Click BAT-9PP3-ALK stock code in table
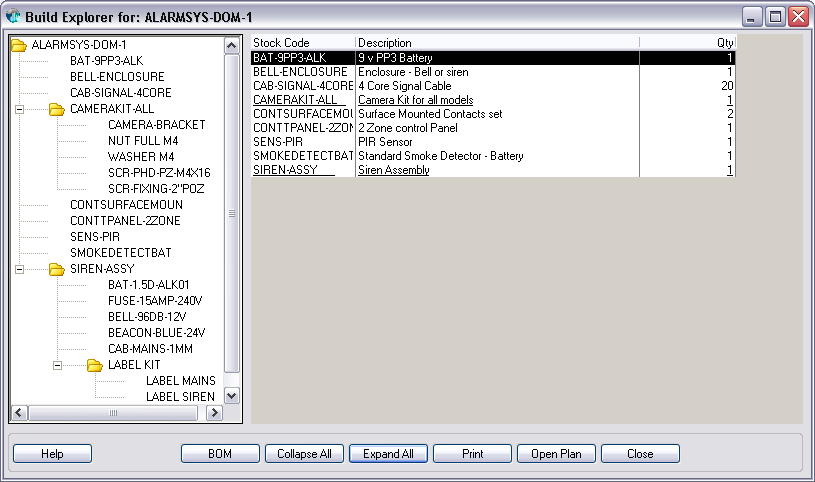The width and height of the screenshot is (815, 482). (x=290, y=58)
